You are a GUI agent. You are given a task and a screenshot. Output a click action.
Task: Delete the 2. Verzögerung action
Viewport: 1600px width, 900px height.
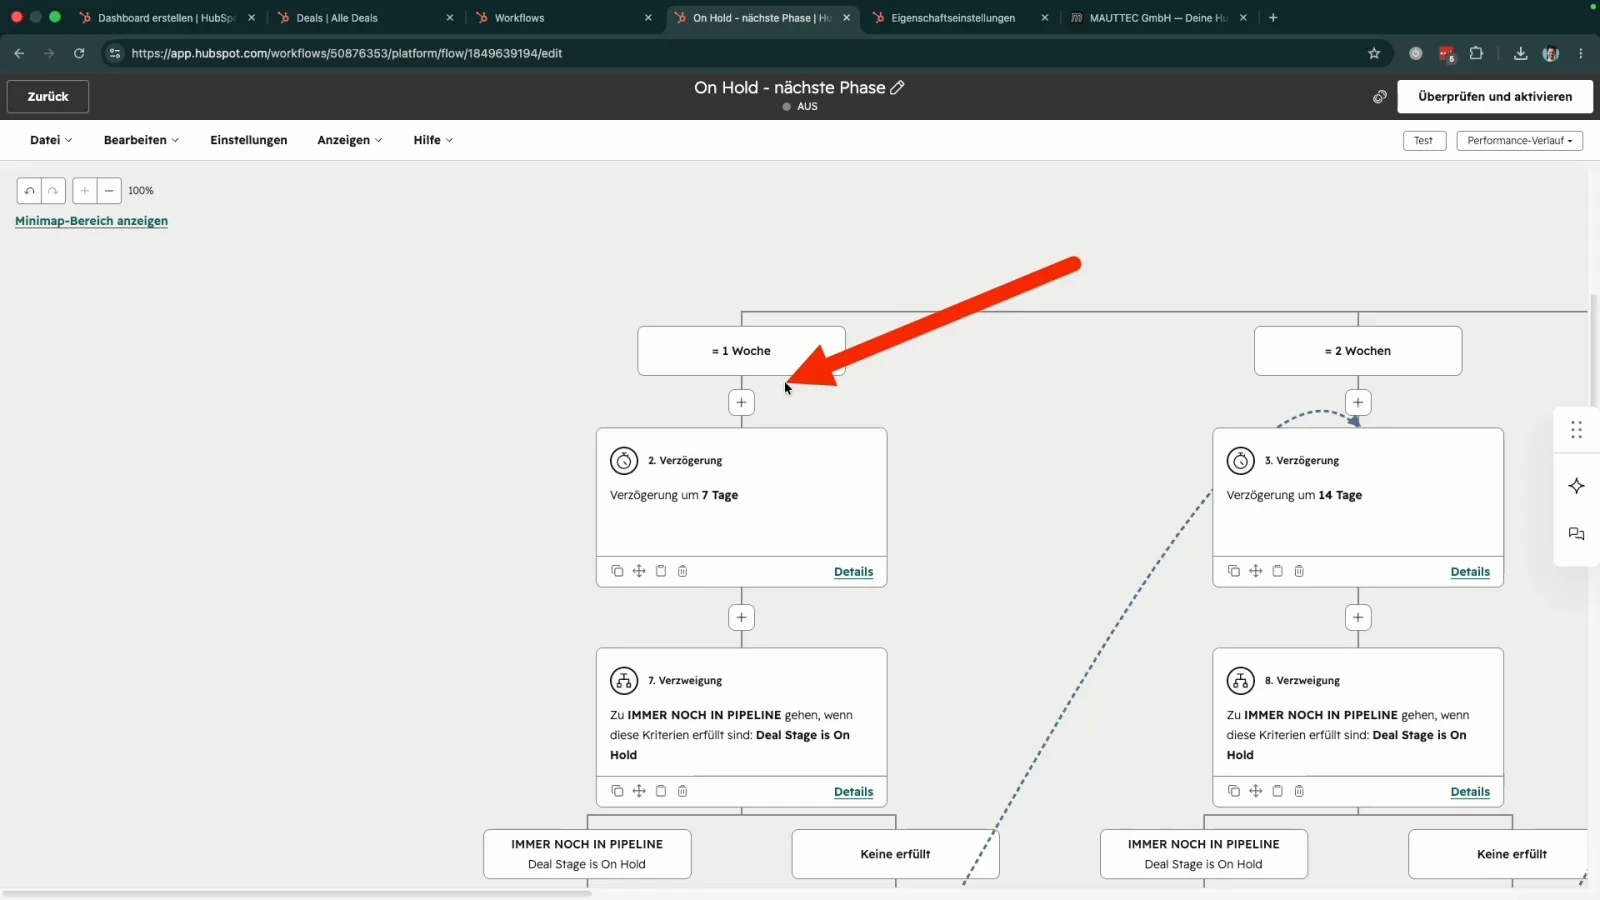[683, 571]
